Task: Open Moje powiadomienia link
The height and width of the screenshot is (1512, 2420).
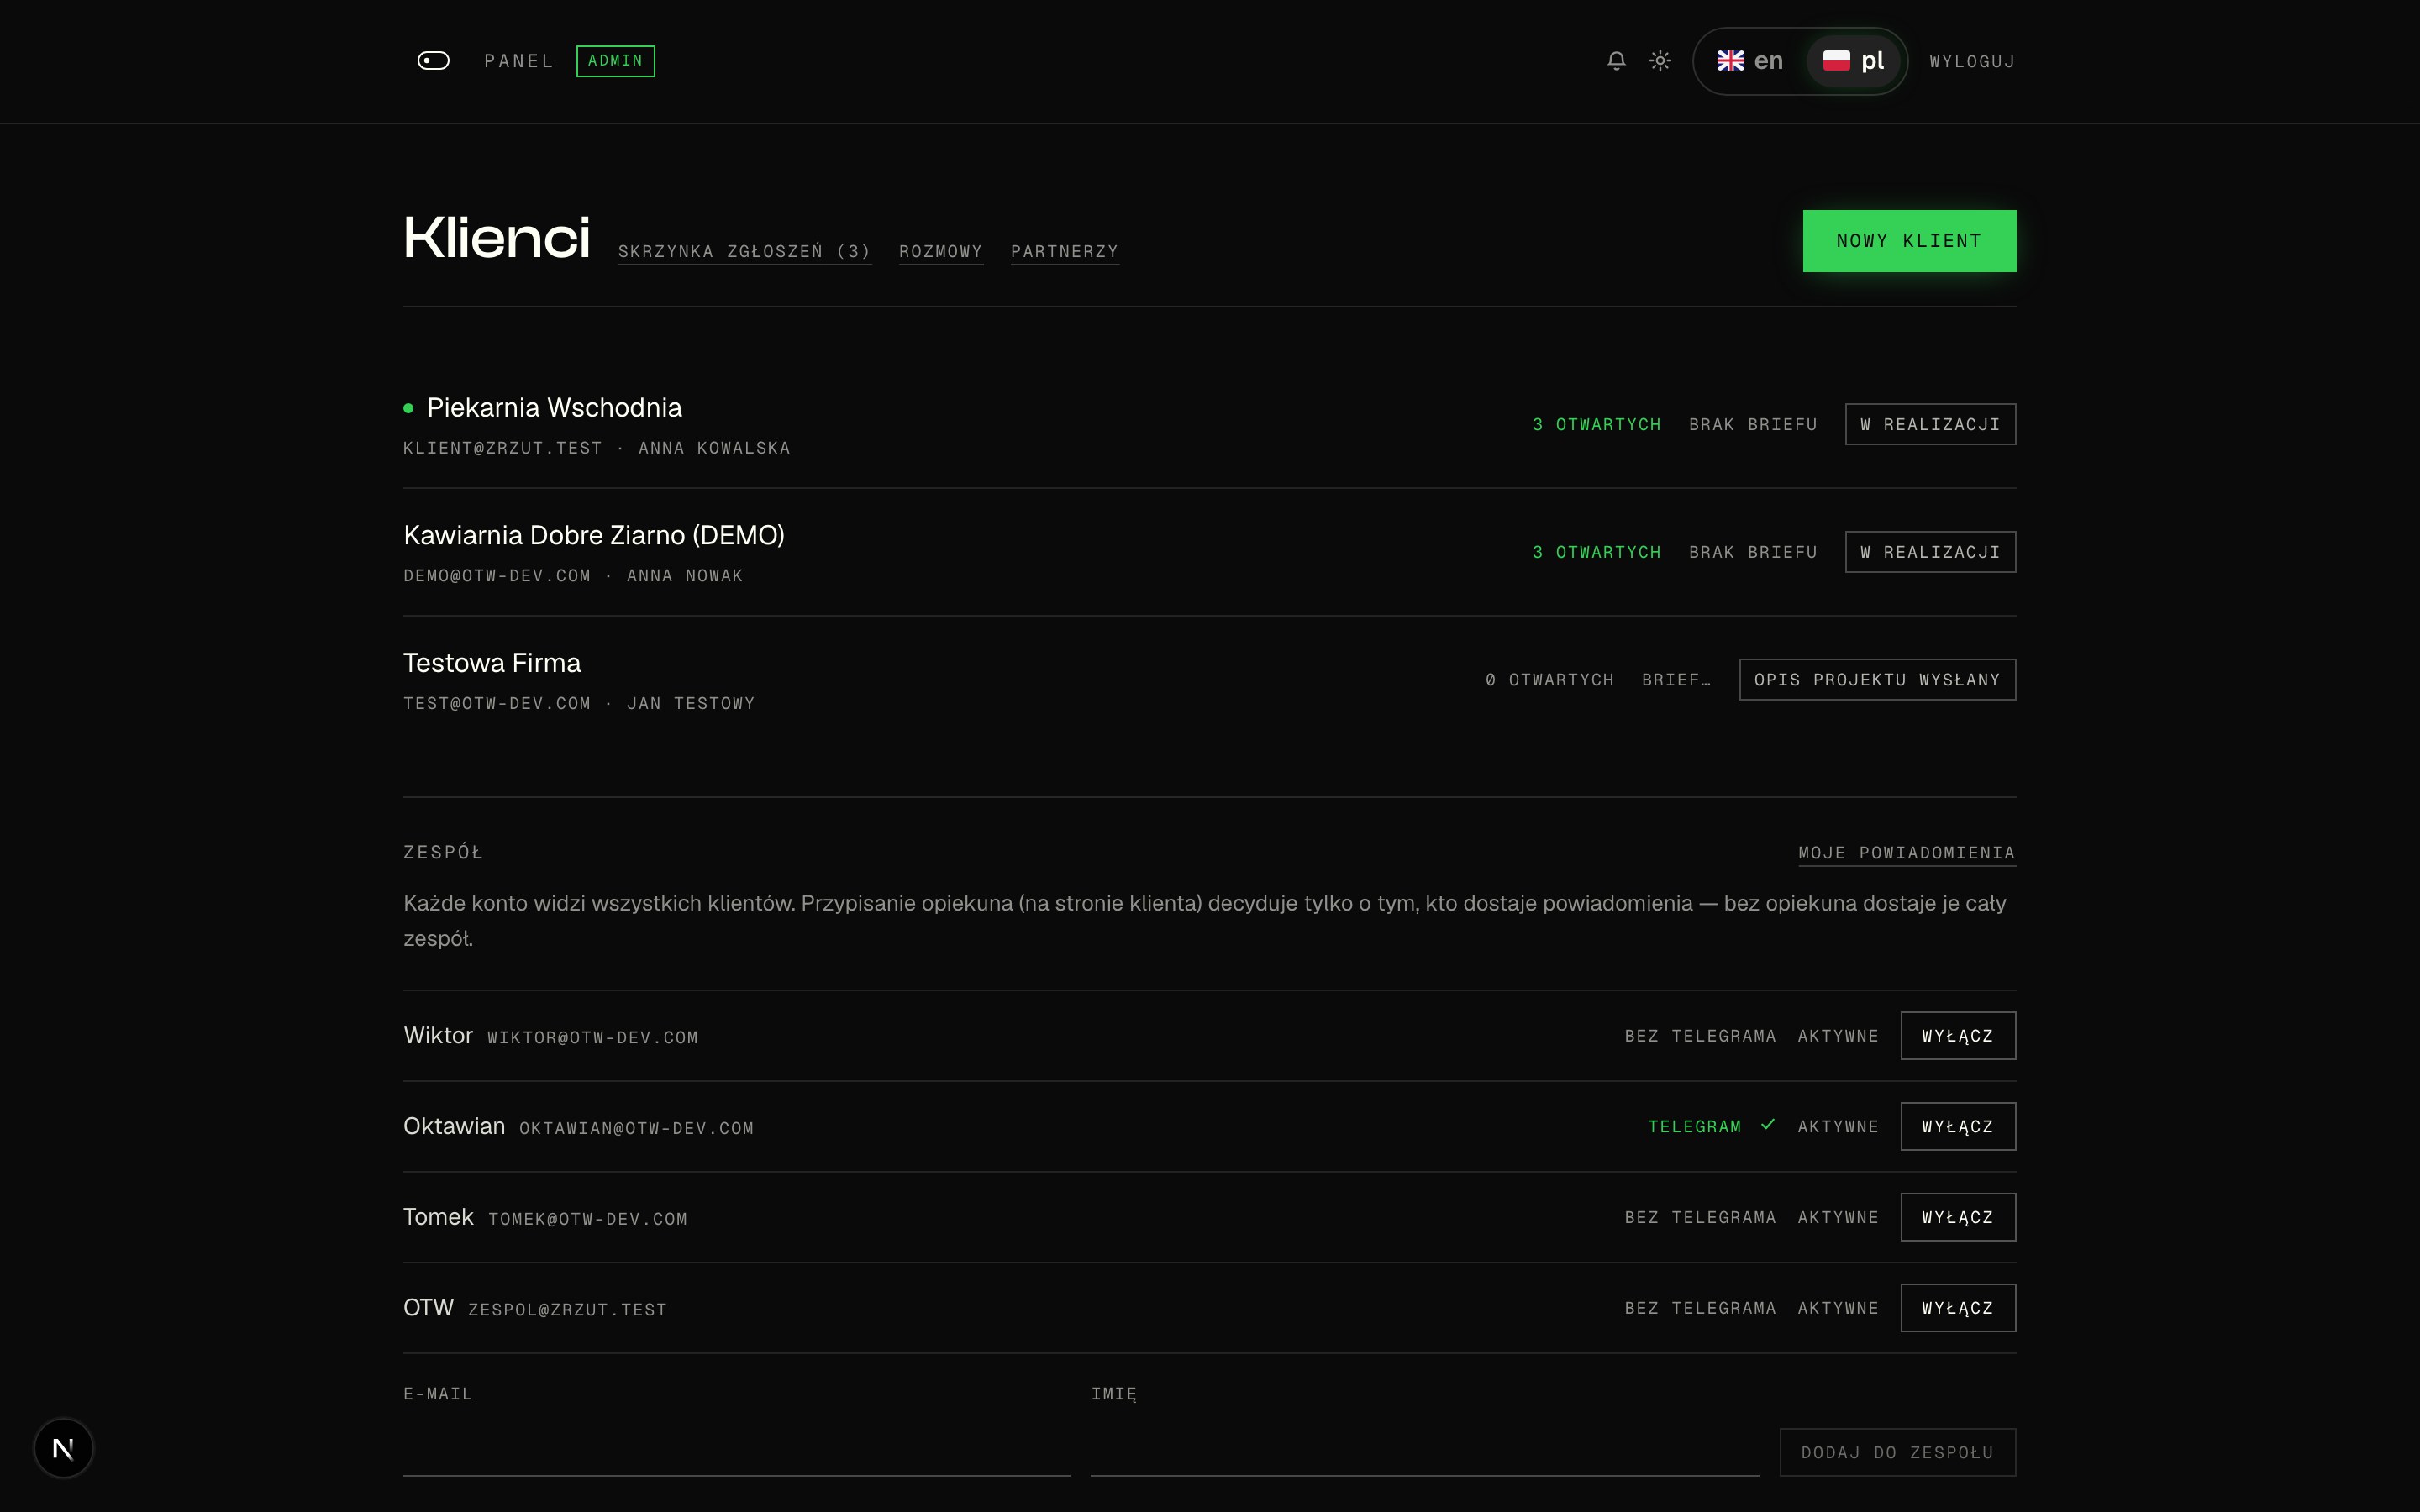Action: coord(1906,853)
